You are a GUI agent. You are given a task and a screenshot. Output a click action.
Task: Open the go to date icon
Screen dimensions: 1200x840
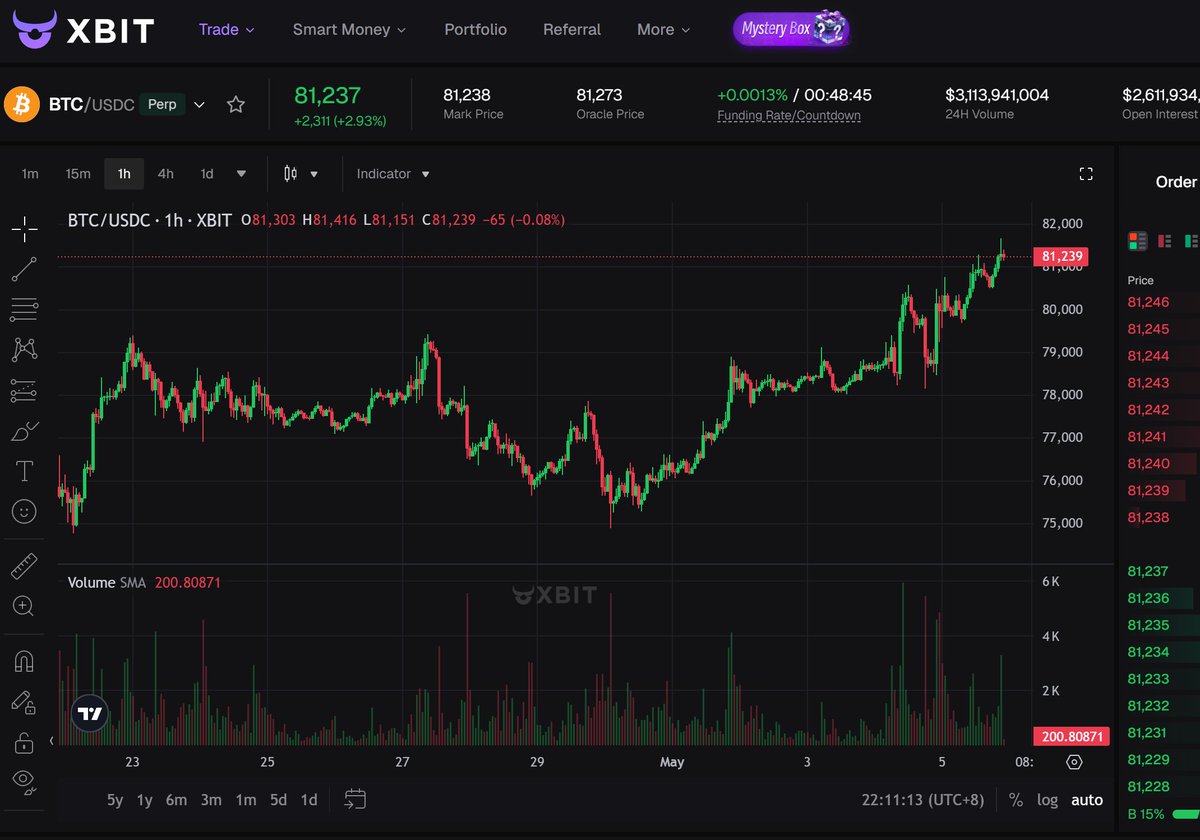click(355, 799)
